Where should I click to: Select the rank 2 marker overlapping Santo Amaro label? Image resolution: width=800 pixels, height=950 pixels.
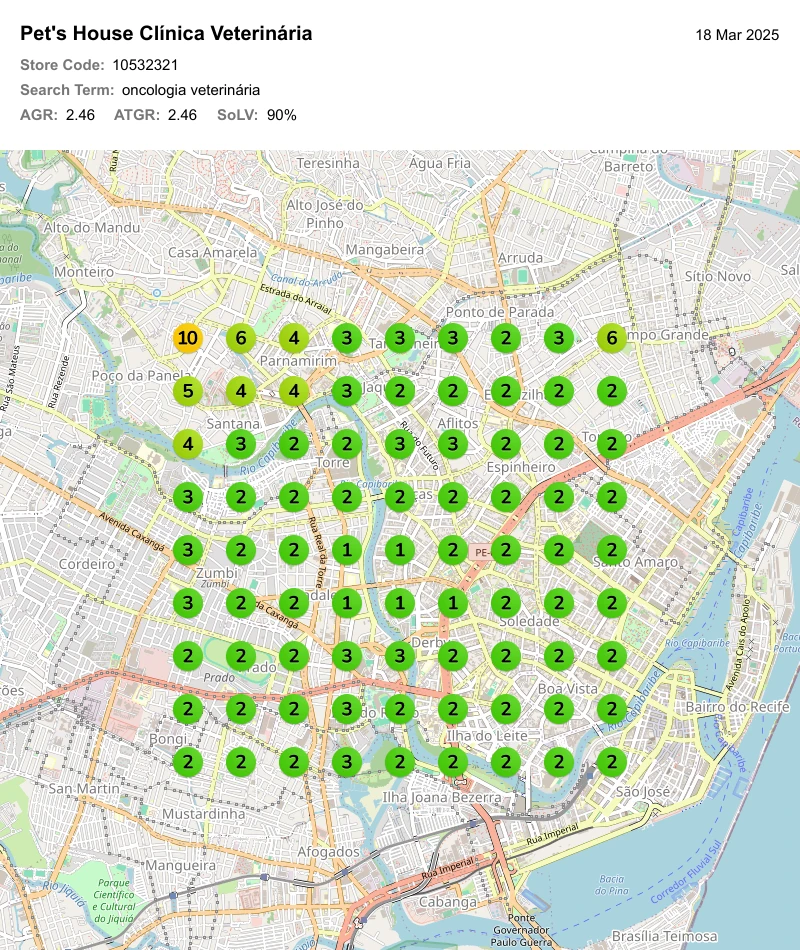612,550
